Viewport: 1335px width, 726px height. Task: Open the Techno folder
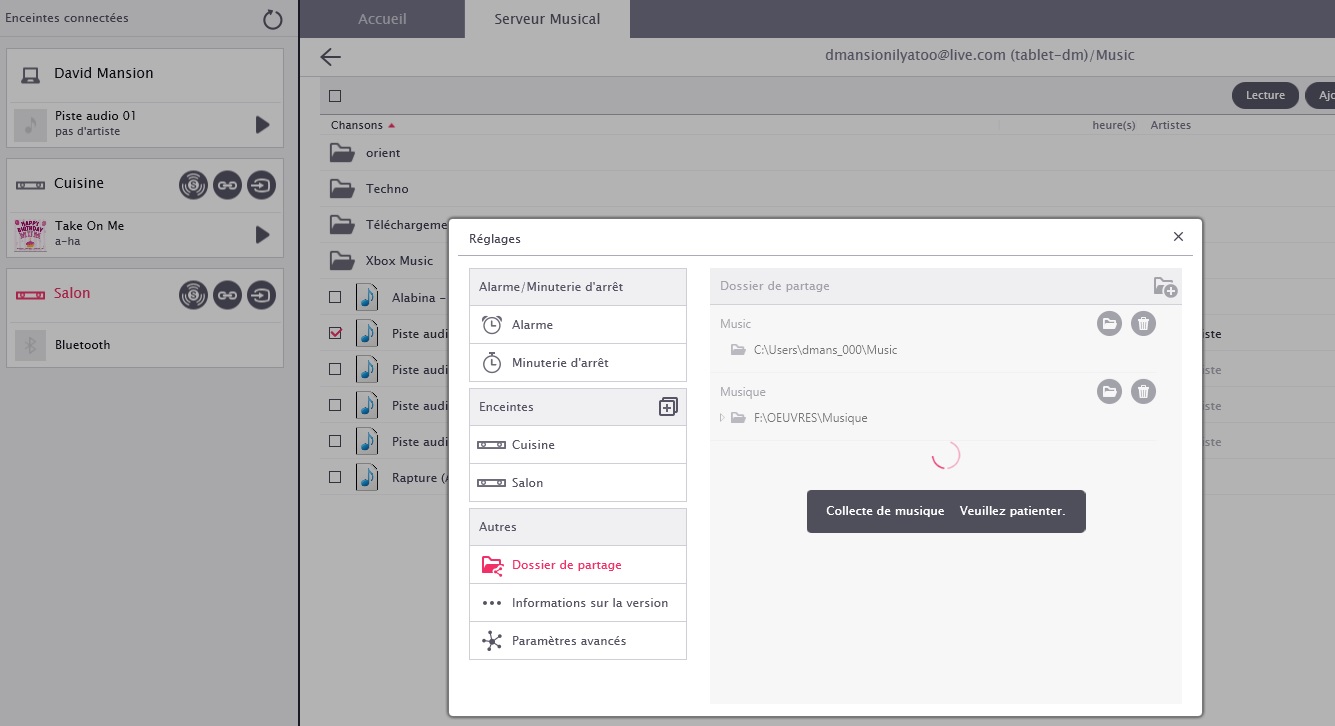point(386,189)
